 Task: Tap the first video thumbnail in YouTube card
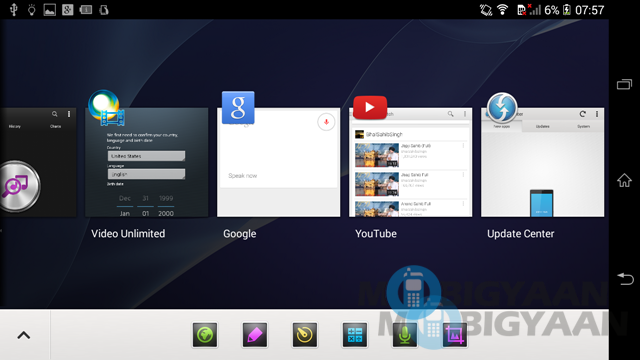pyautogui.click(x=376, y=155)
